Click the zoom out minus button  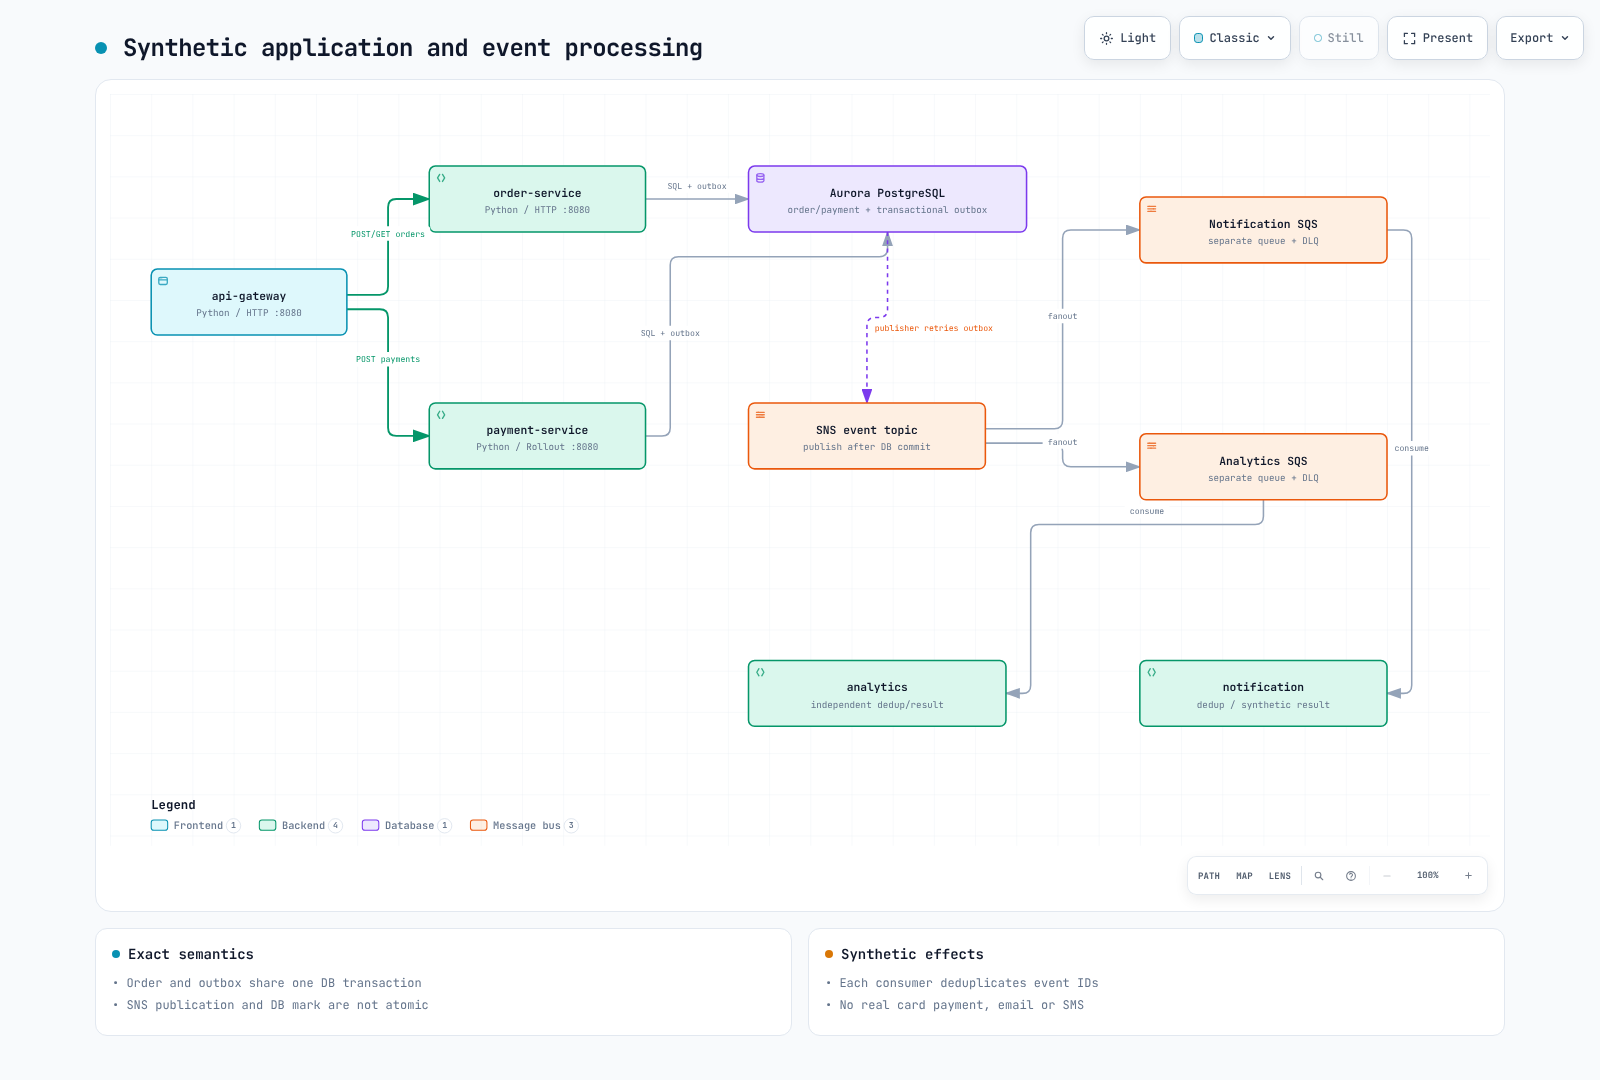point(1387,876)
